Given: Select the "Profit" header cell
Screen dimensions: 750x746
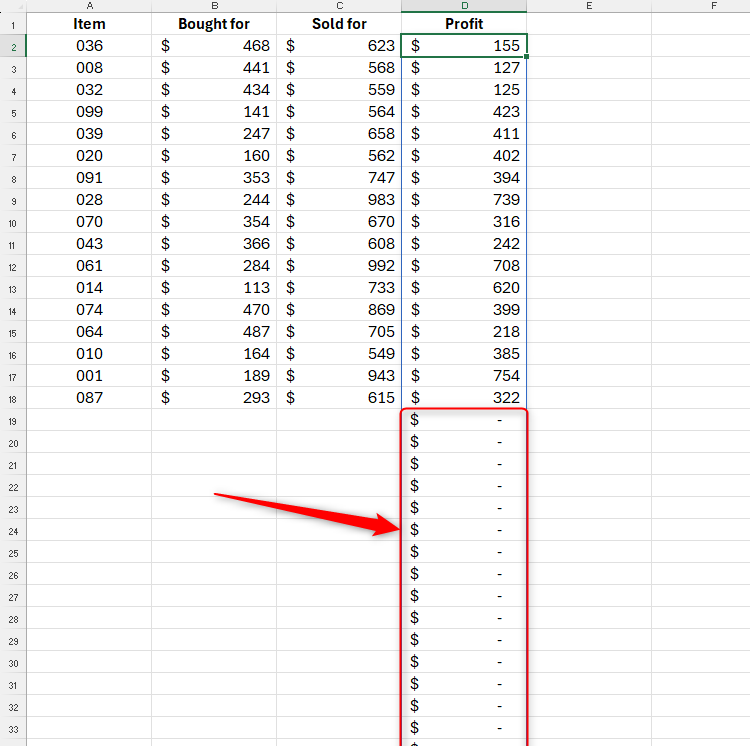Looking at the screenshot, I should pyautogui.click(x=464, y=24).
